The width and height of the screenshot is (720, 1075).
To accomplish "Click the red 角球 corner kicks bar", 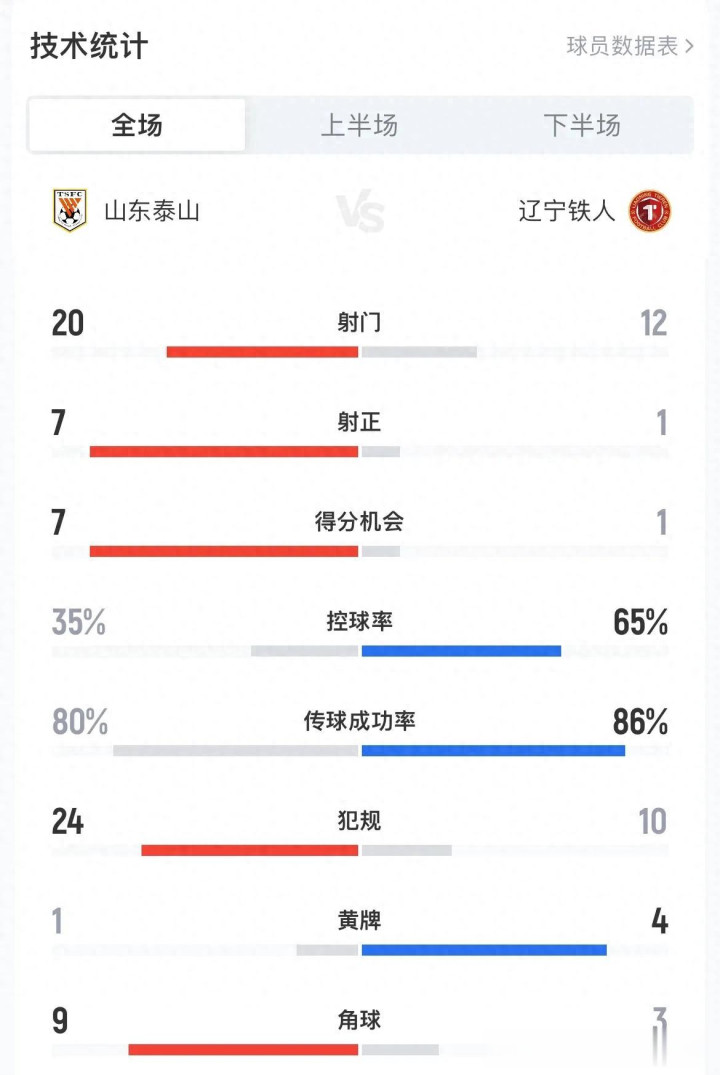I will [243, 1049].
